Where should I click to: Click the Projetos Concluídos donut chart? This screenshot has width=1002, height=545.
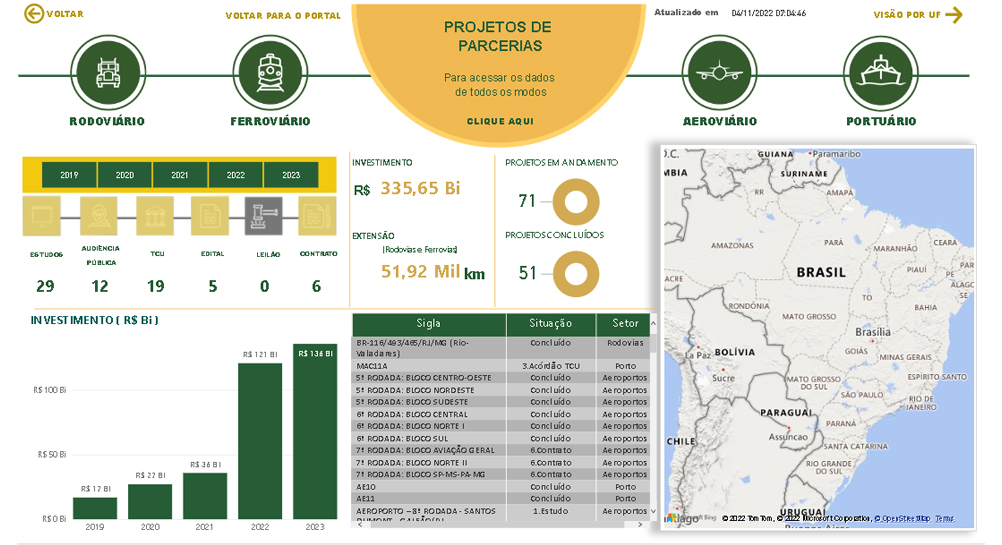point(576,274)
